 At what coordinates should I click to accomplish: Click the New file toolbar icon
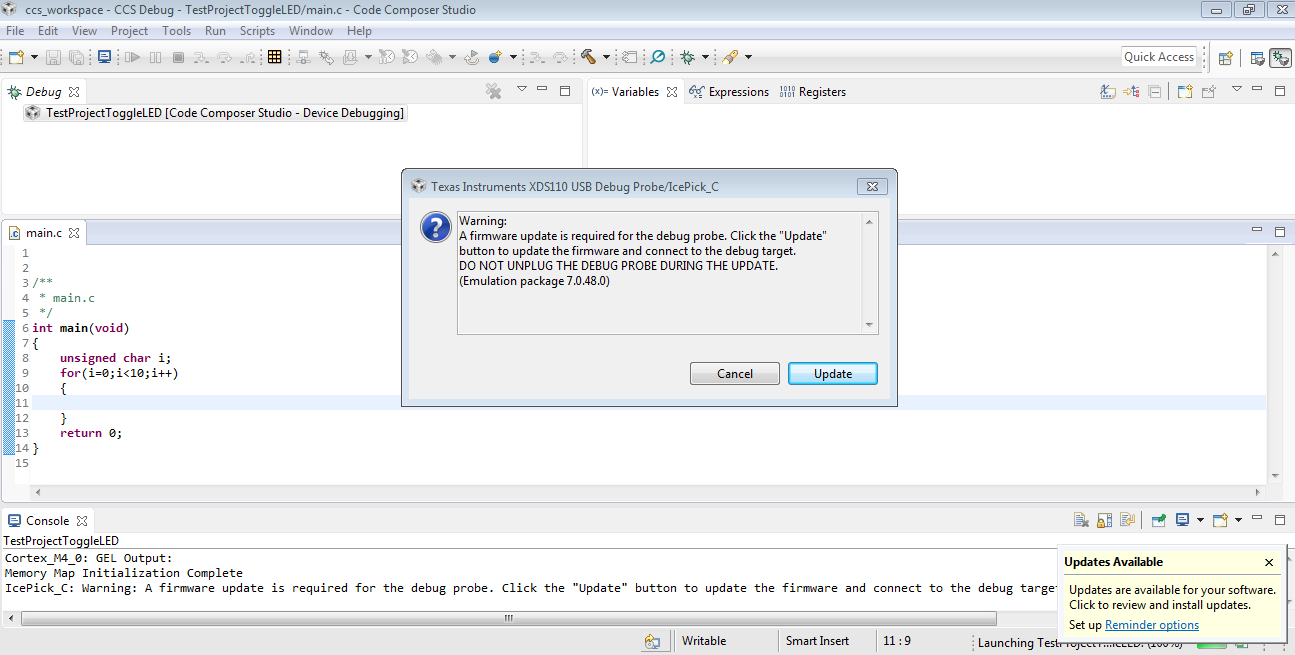(x=16, y=57)
